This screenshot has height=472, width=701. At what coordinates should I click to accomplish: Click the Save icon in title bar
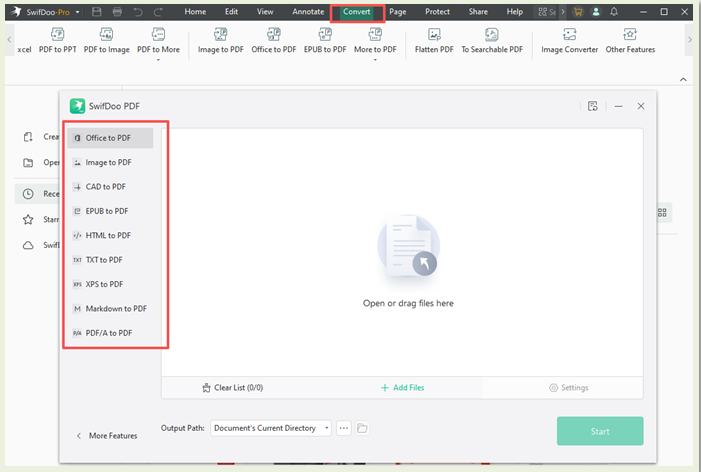pyautogui.click(x=97, y=12)
